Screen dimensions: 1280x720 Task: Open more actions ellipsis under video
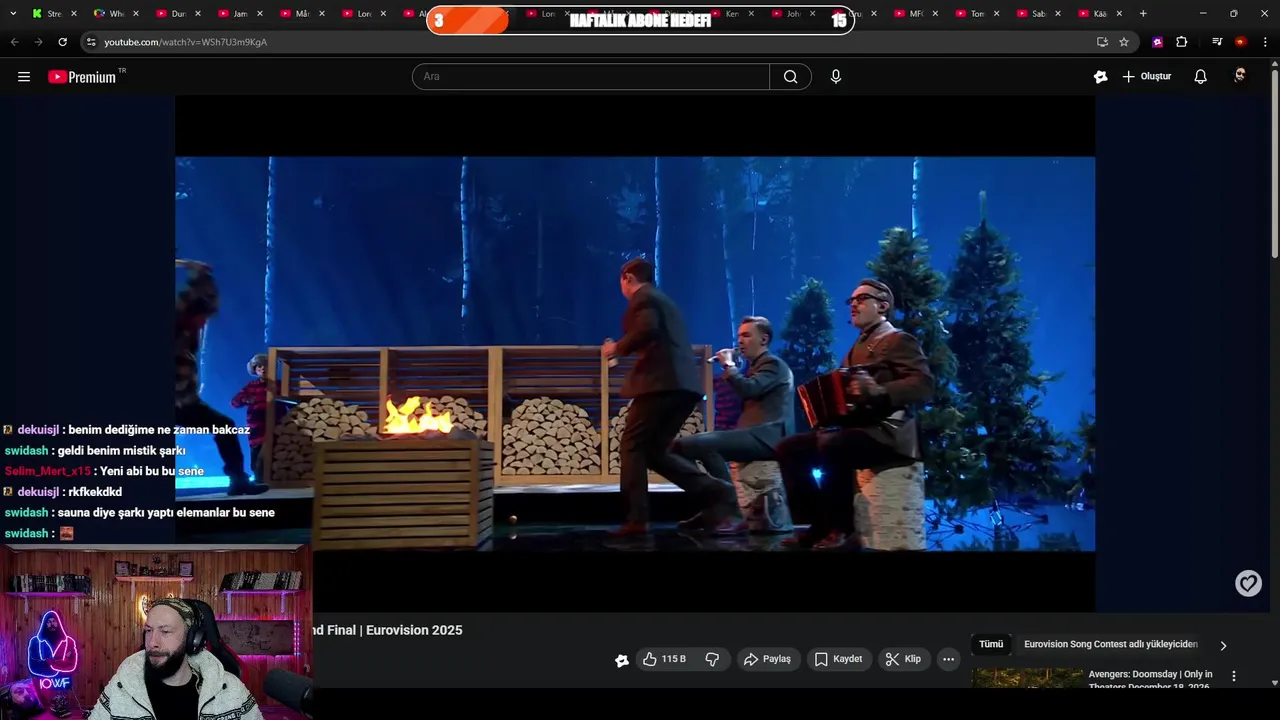(948, 659)
